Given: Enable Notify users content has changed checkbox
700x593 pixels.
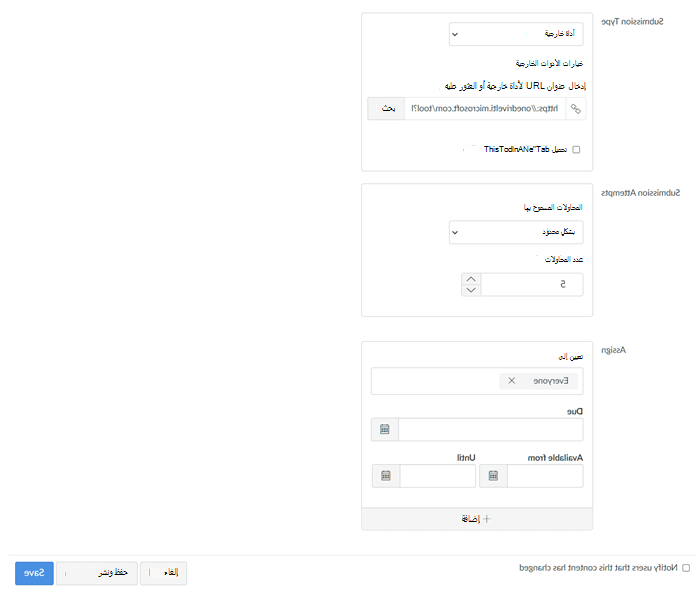Looking at the screenshot, I should (686, 568).
